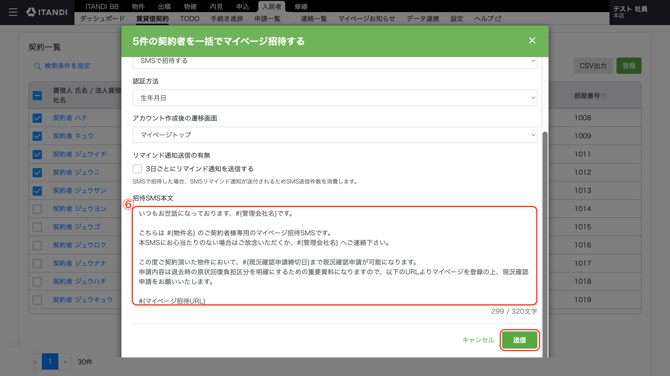Click the 送信 button
The image size is (670, 376).
(x=520, y=340)
